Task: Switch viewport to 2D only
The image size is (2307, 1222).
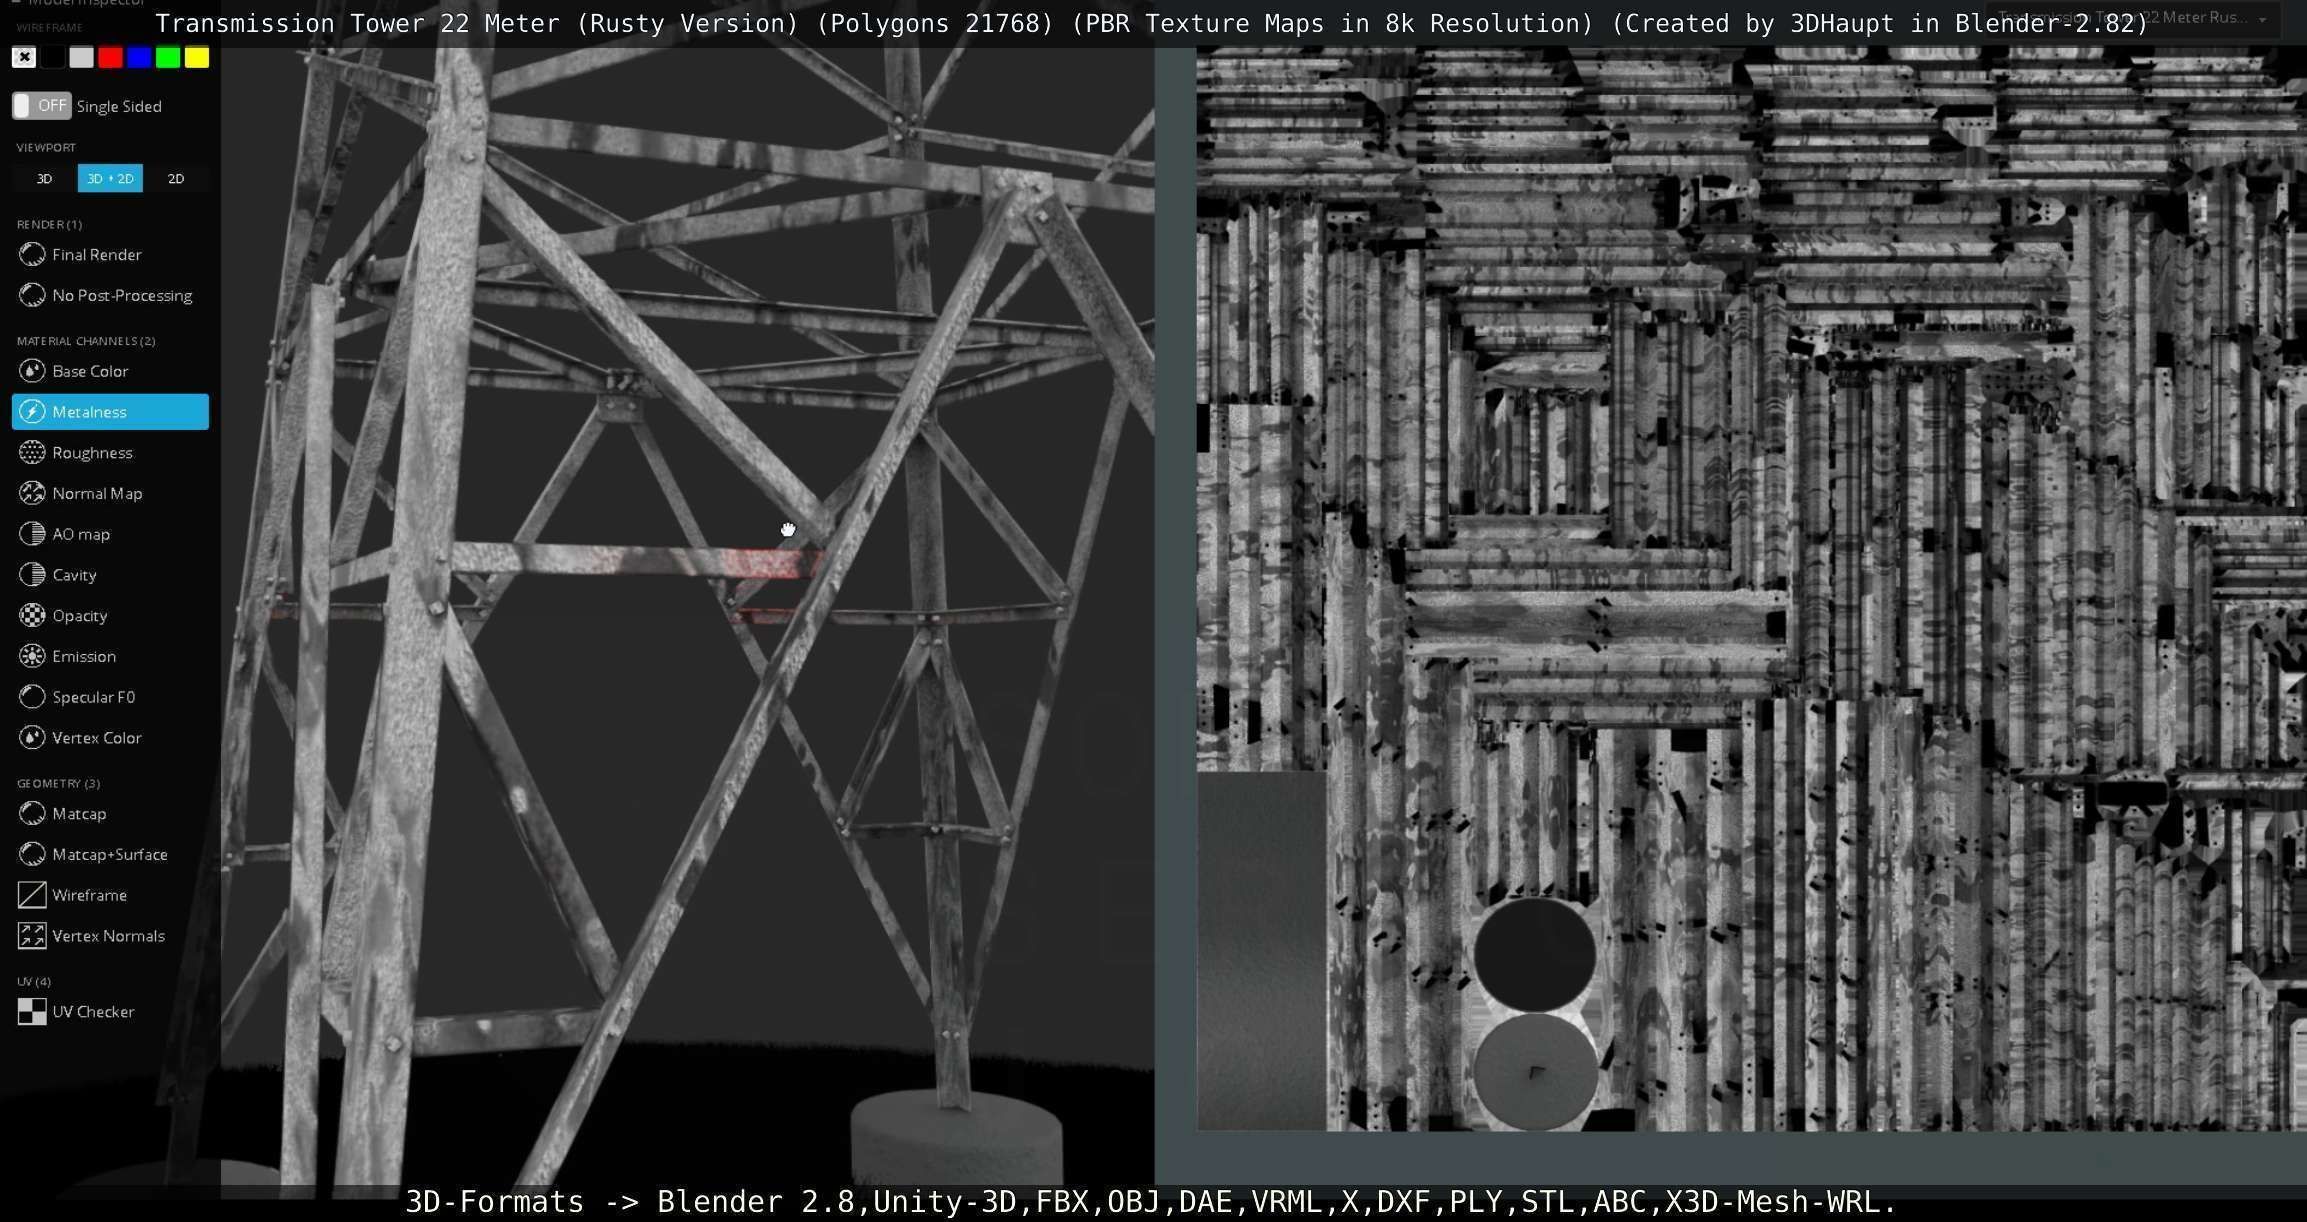Action: (176, 178)
